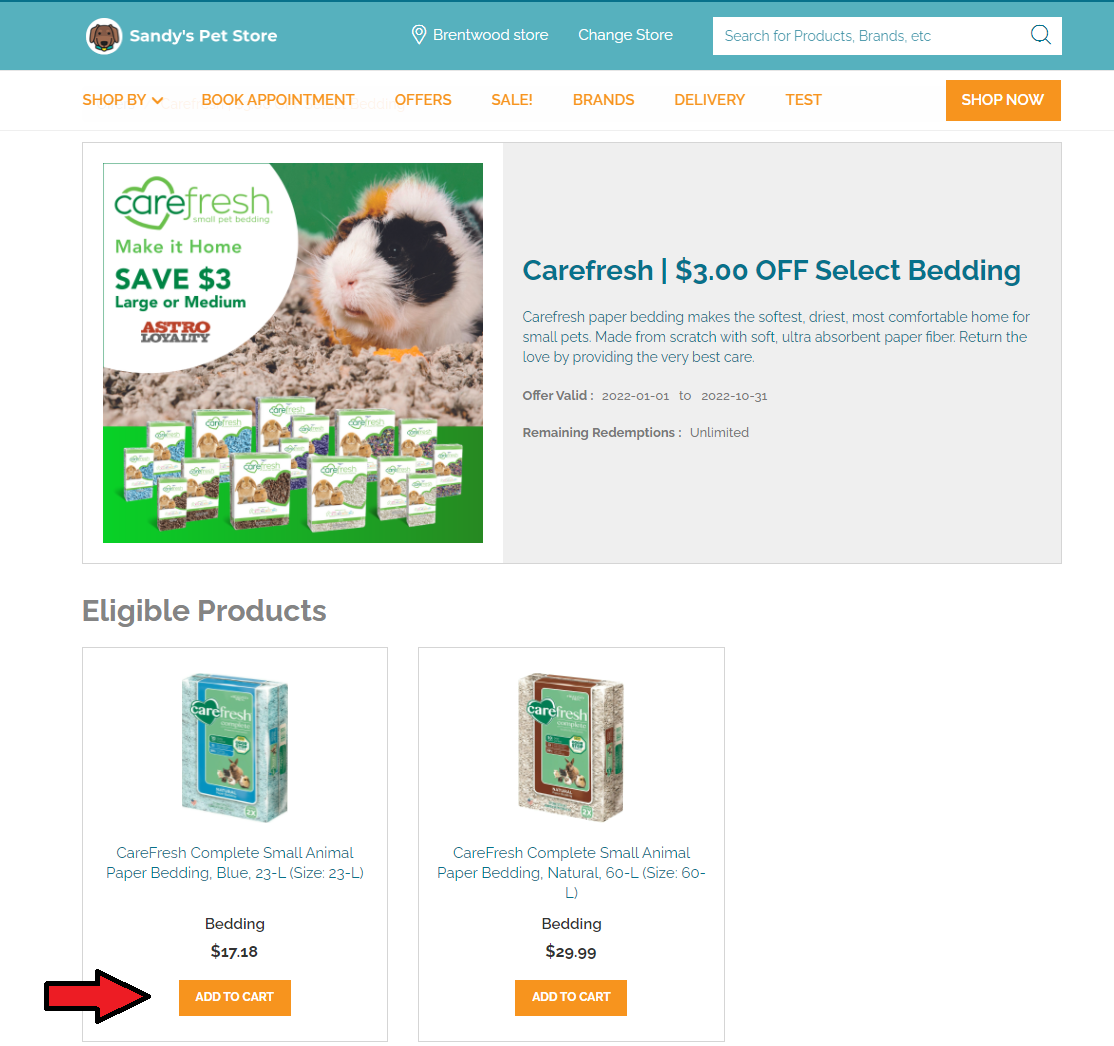Click the SHOP NOW button
This screenshot has height=1046, width=1114.
[x=1002, y=100]
